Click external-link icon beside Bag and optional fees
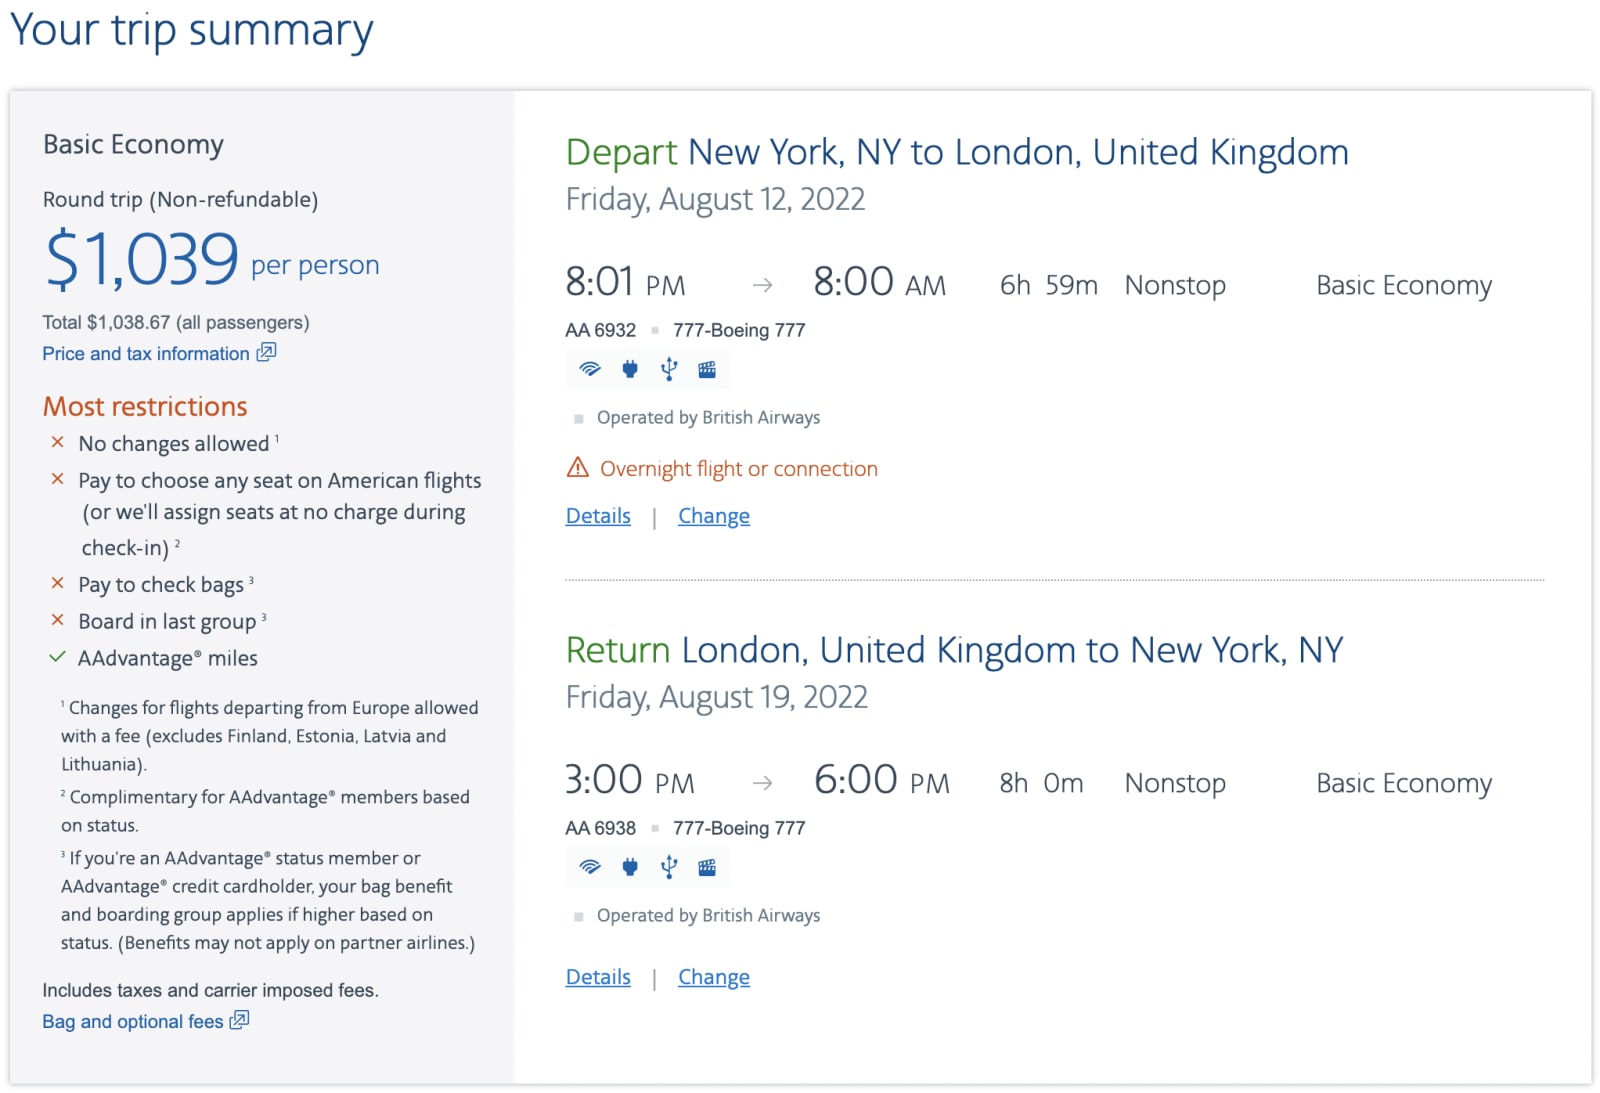The image size is (1600, 1093). point(239,1020)
